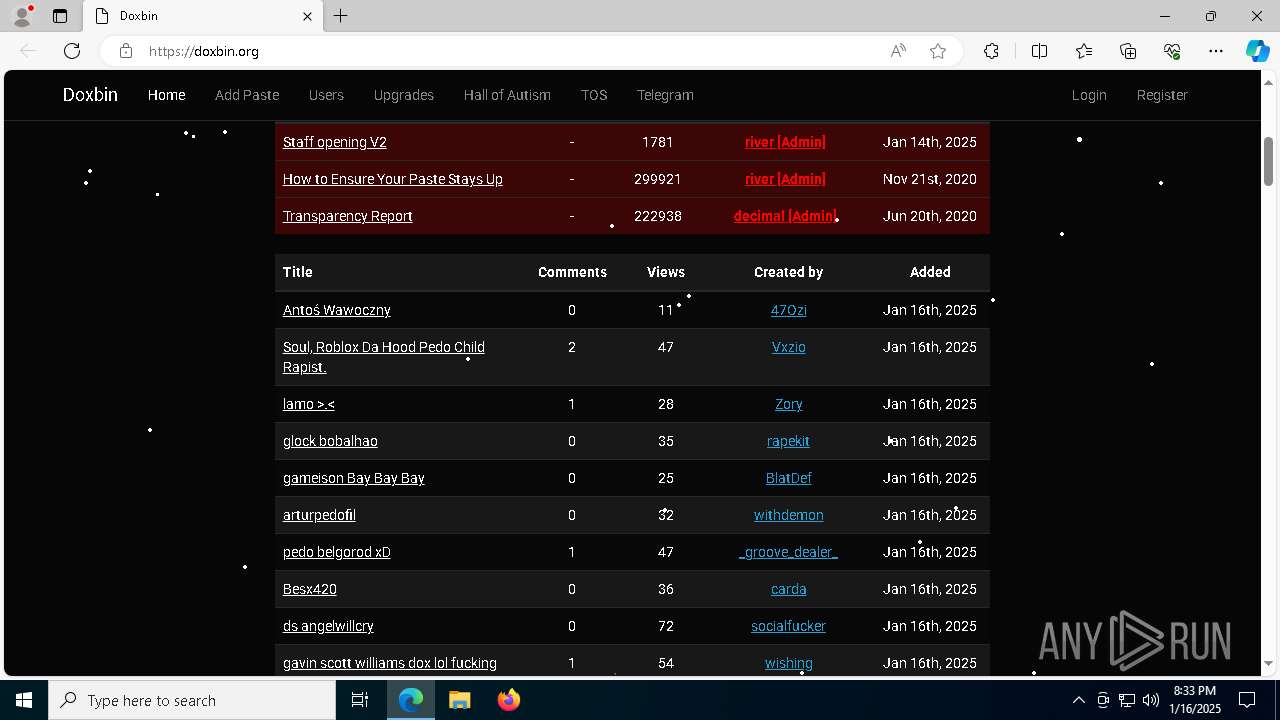Open user Vxzio profile link

[x=789, y=347]
